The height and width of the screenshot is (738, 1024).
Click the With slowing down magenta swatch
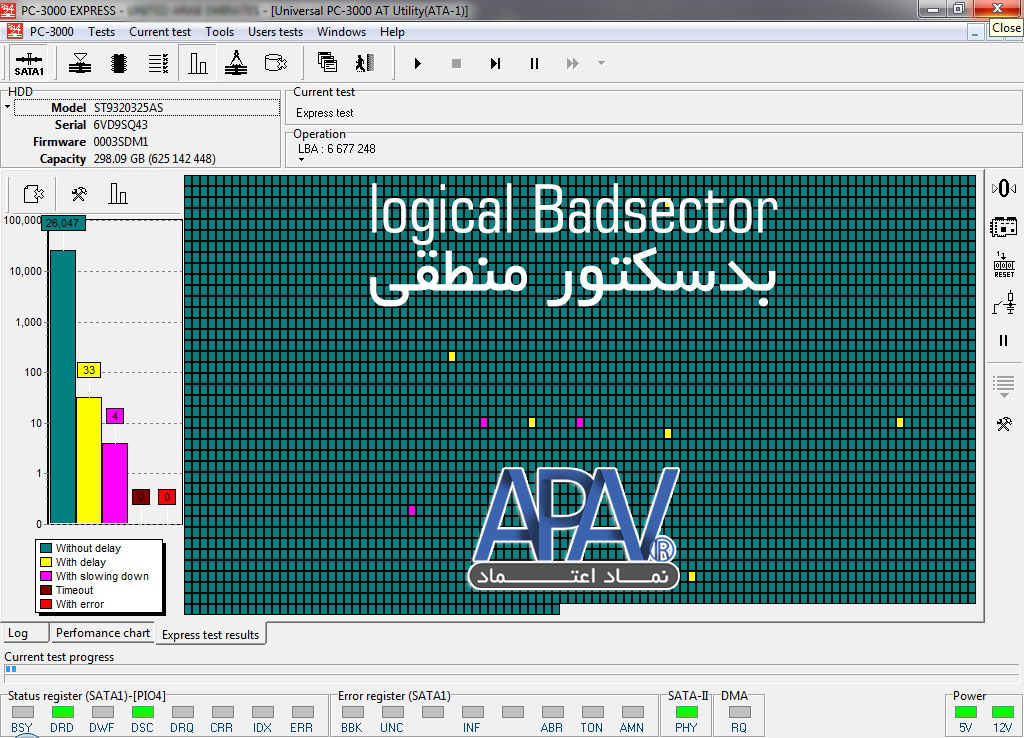pos(46,576)
